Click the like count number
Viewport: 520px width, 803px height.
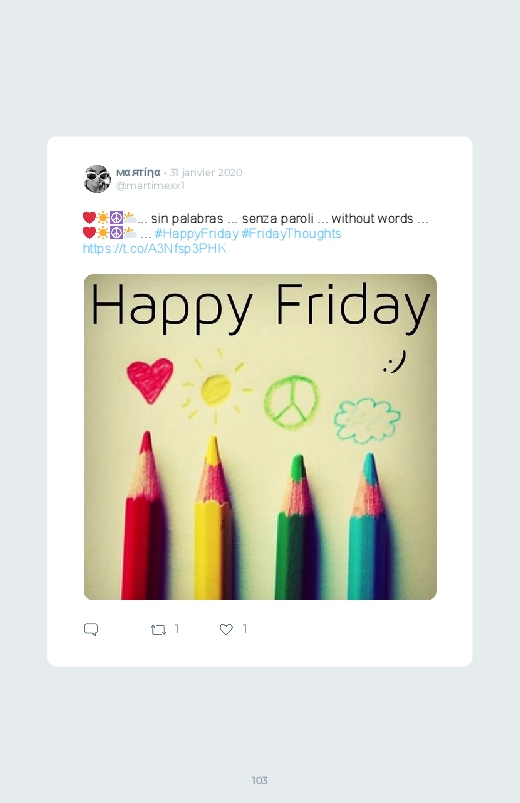tap(245, 629)
